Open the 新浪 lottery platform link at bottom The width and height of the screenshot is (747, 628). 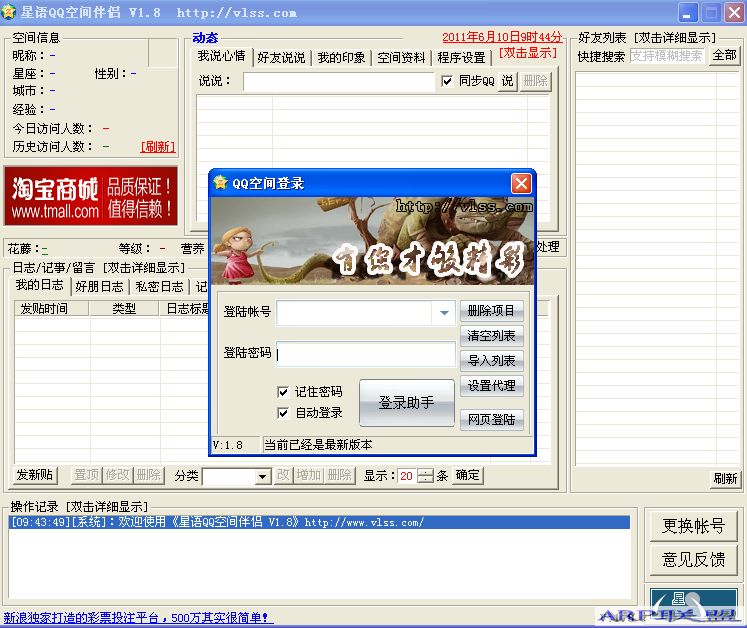click(136, 618)
